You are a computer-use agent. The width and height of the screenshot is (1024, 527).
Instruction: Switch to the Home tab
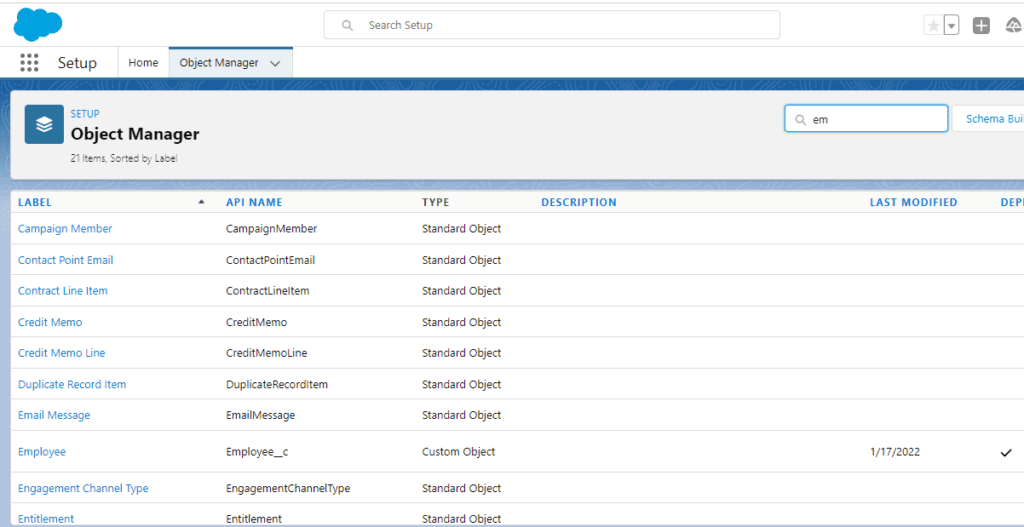(x=143, y=63)
